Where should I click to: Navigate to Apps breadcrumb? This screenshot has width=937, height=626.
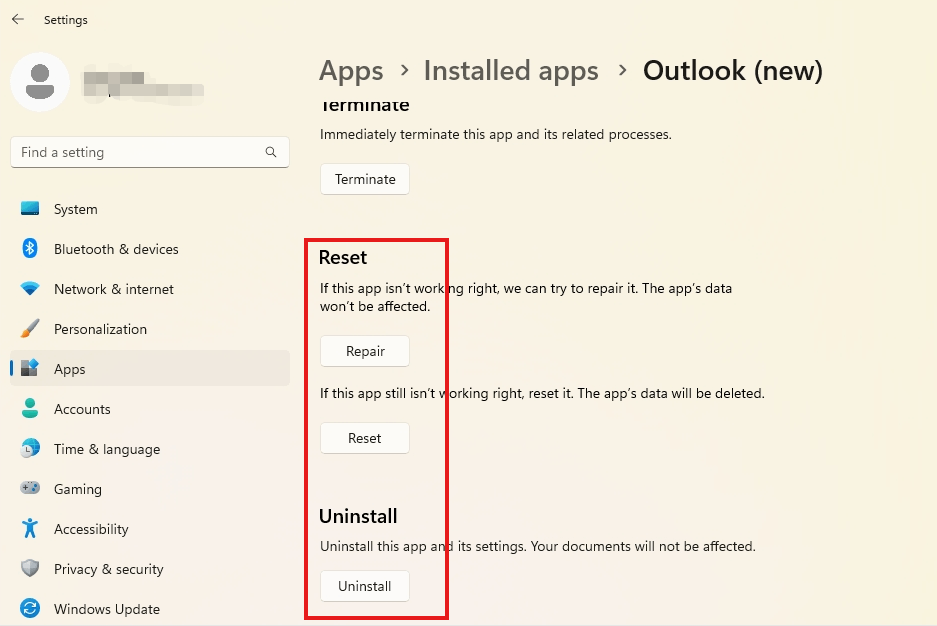(351, 70)
